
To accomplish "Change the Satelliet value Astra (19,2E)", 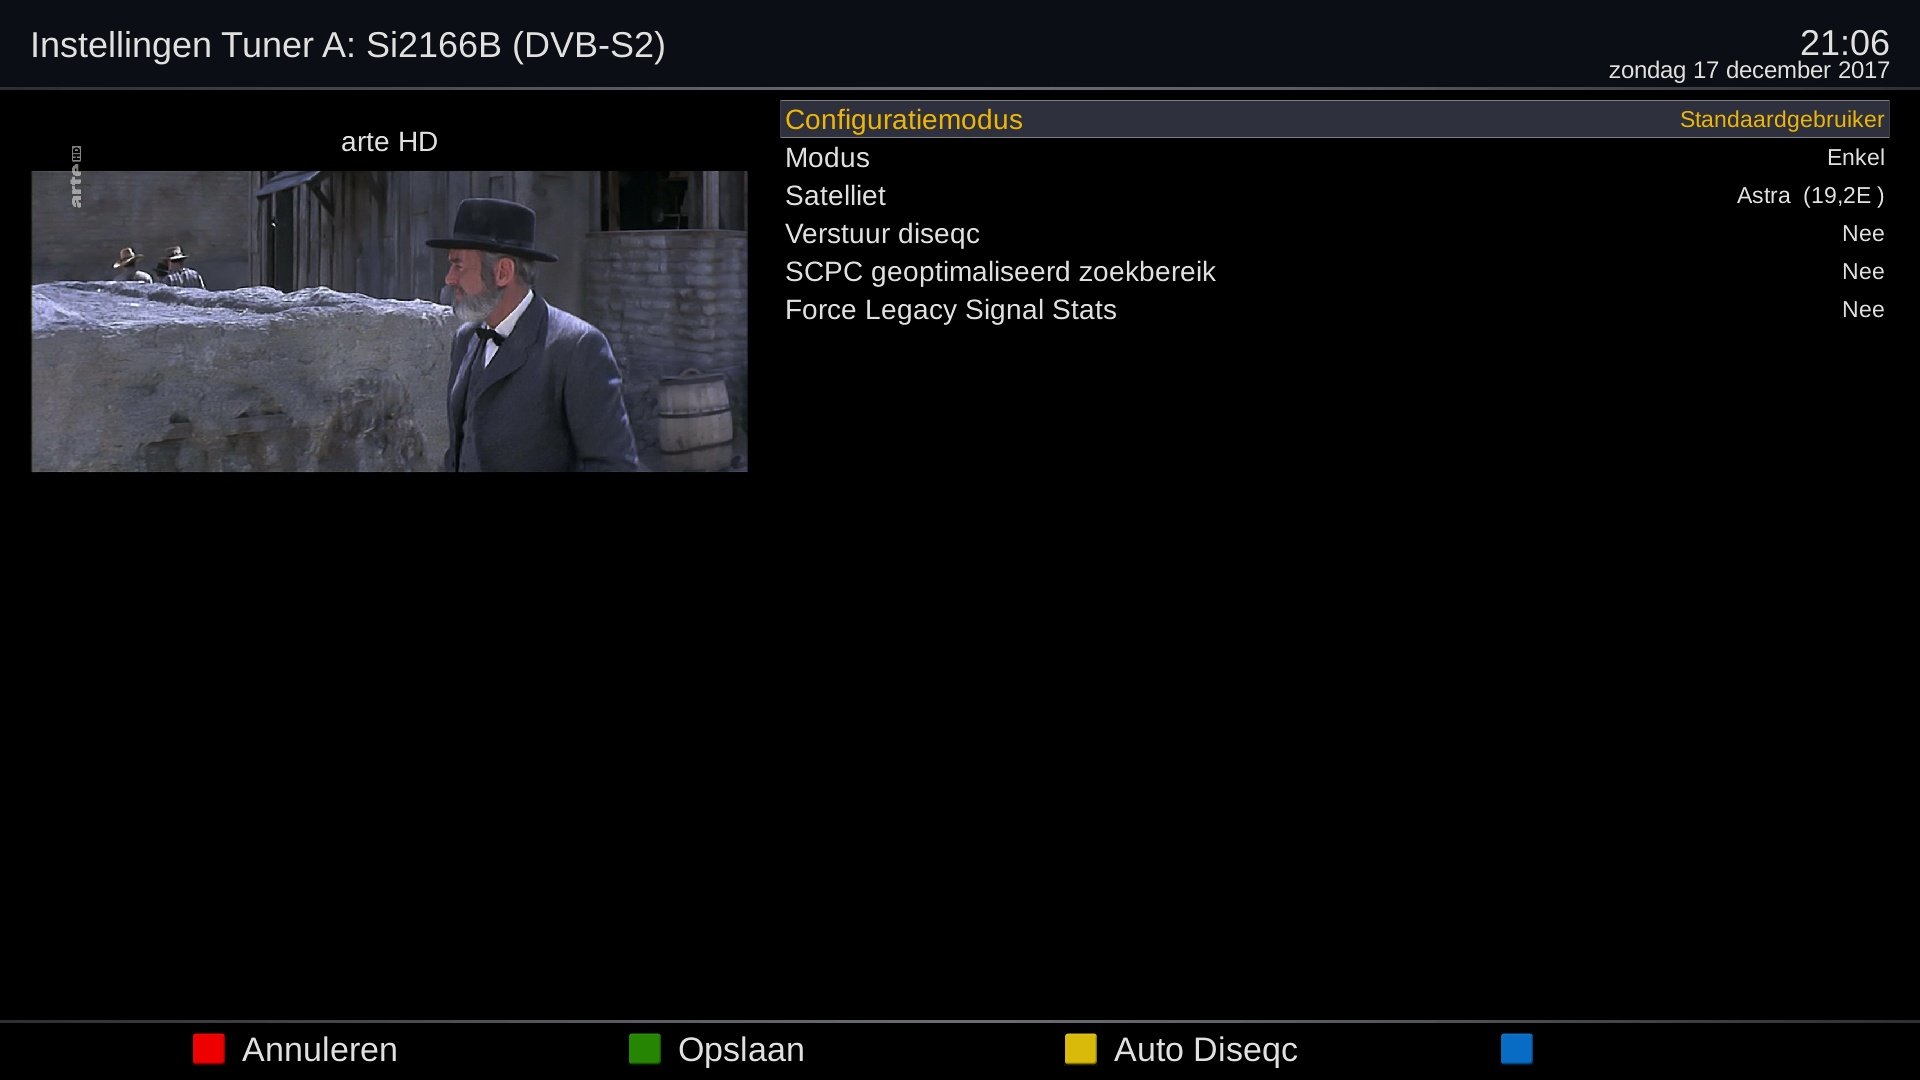I will tap(1810, 195).
